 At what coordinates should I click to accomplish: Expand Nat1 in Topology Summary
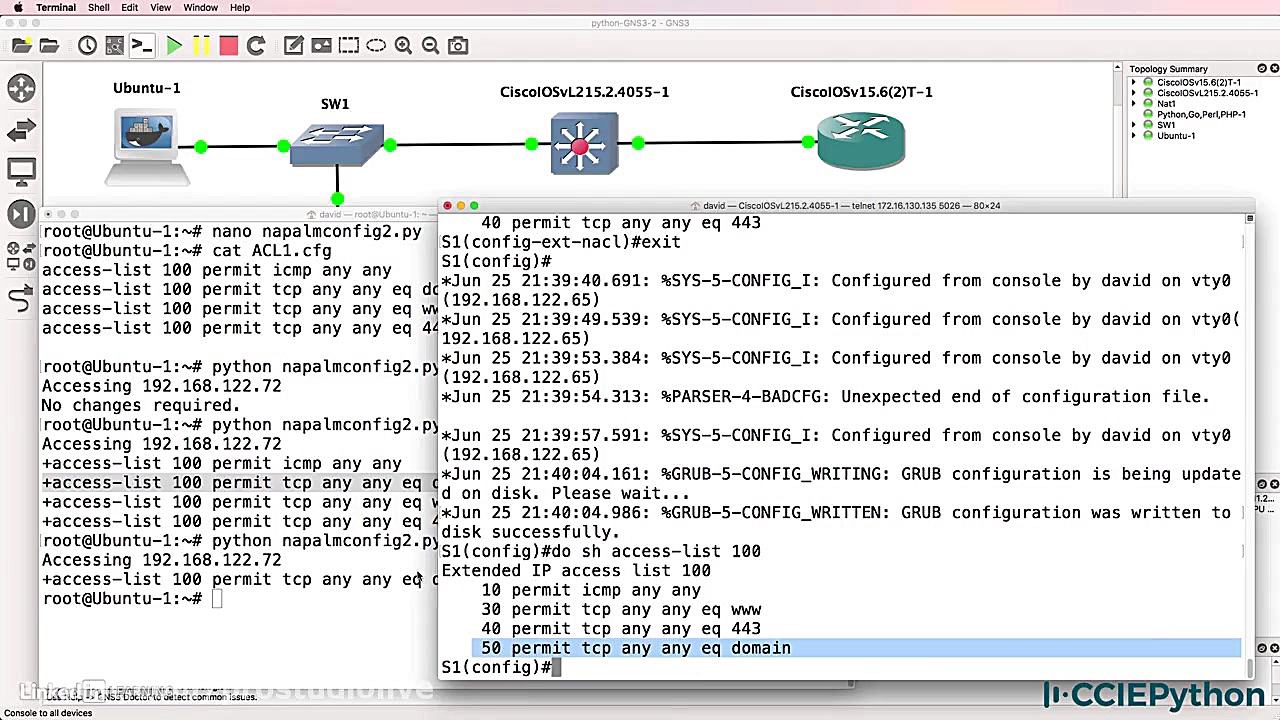click(1134, 104)
